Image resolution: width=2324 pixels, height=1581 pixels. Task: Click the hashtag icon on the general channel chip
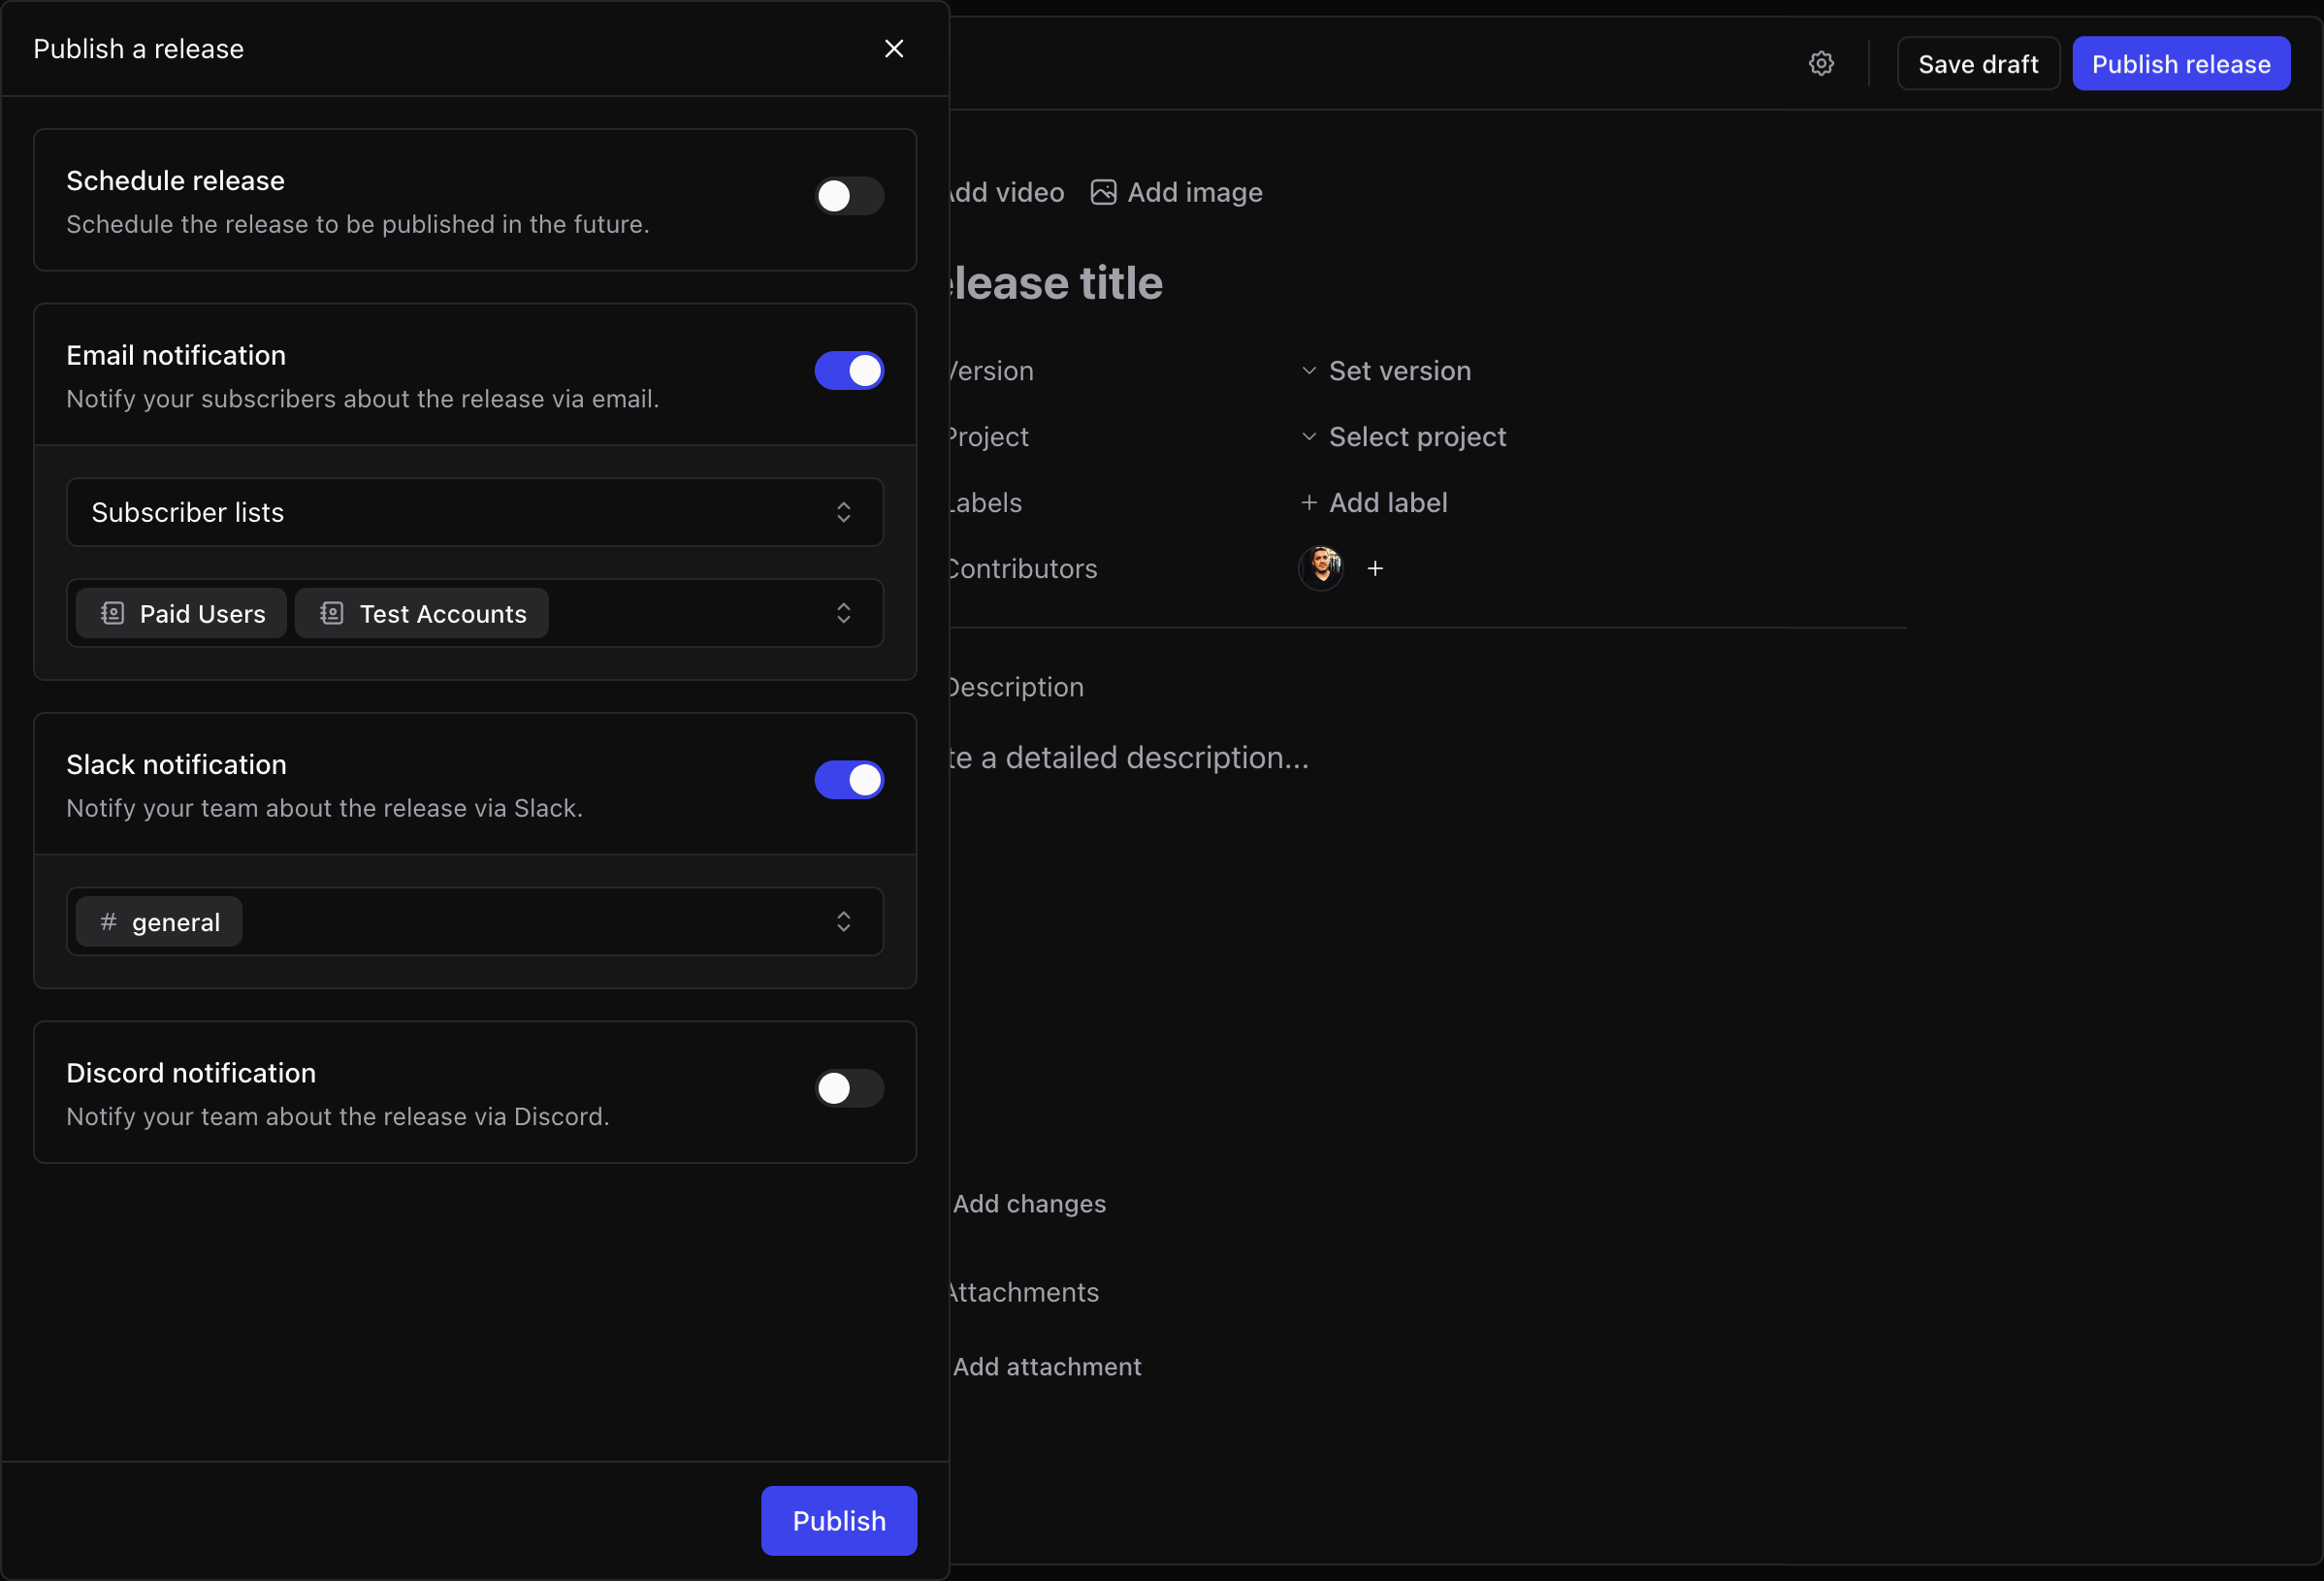pos(107,921)
